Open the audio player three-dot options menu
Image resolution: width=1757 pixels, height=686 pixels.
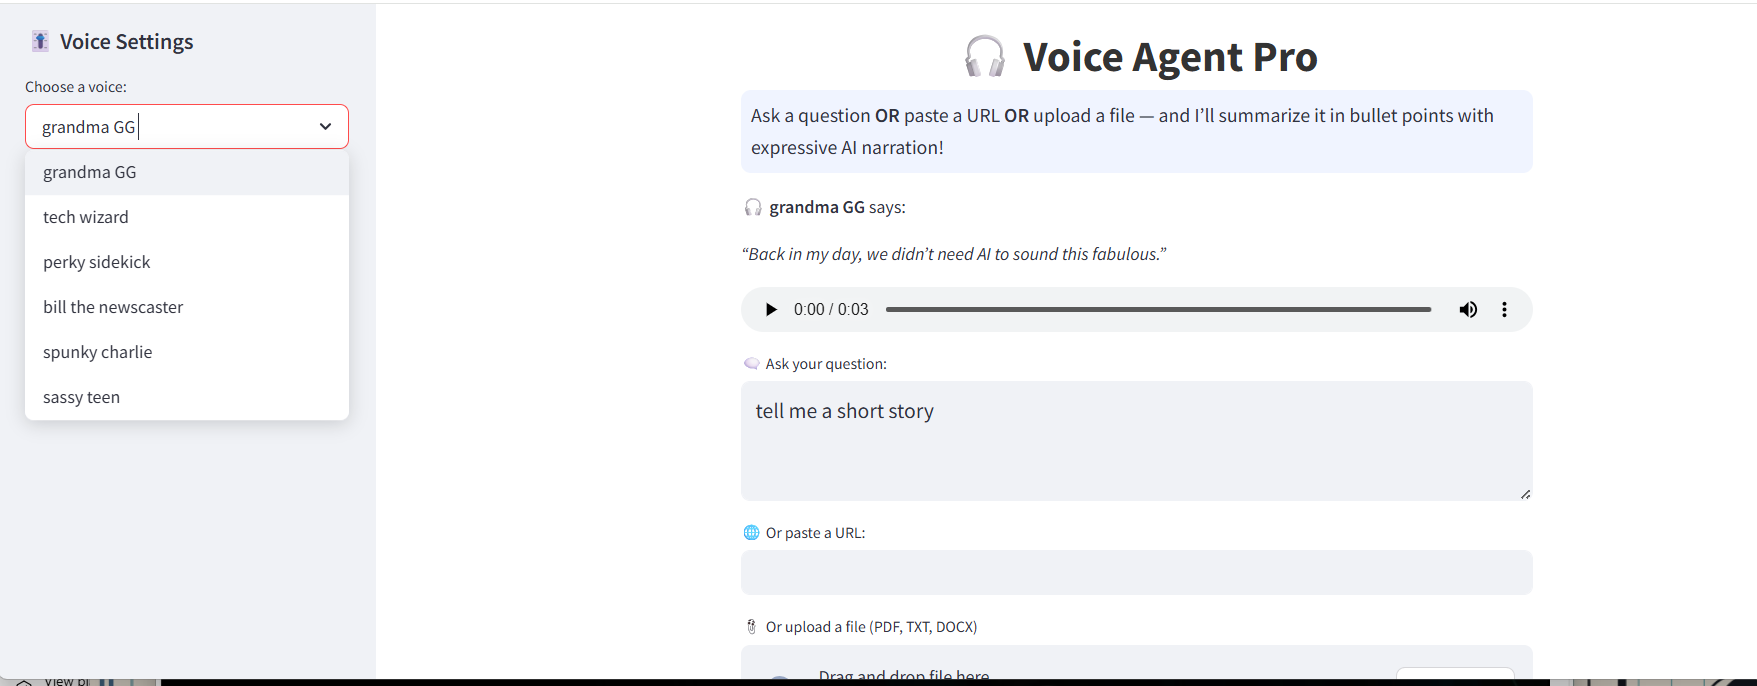tap(1504, 309)
